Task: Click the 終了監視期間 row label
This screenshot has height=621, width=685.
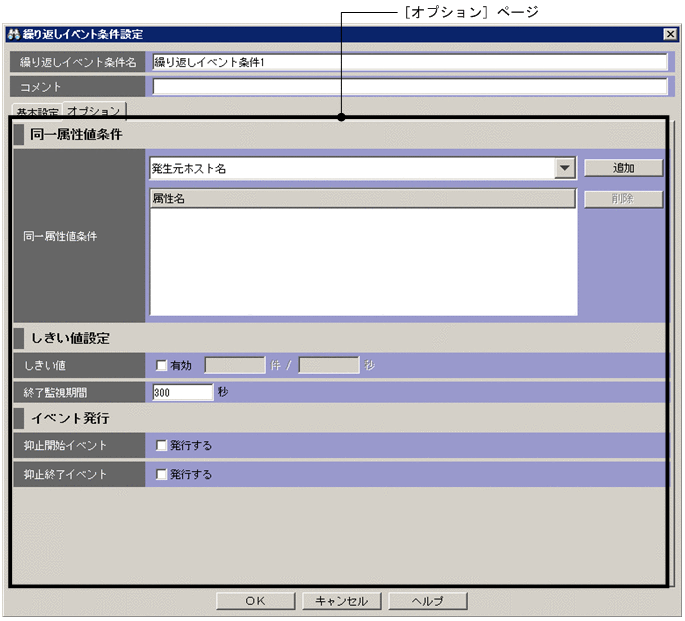Action: coord(55,393)
